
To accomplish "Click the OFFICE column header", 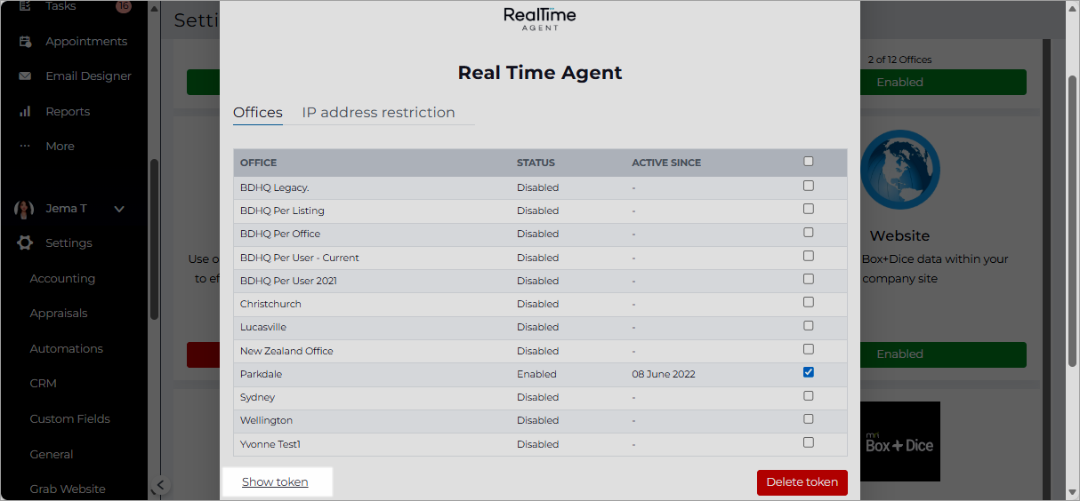I will click(x=258, y=163).
